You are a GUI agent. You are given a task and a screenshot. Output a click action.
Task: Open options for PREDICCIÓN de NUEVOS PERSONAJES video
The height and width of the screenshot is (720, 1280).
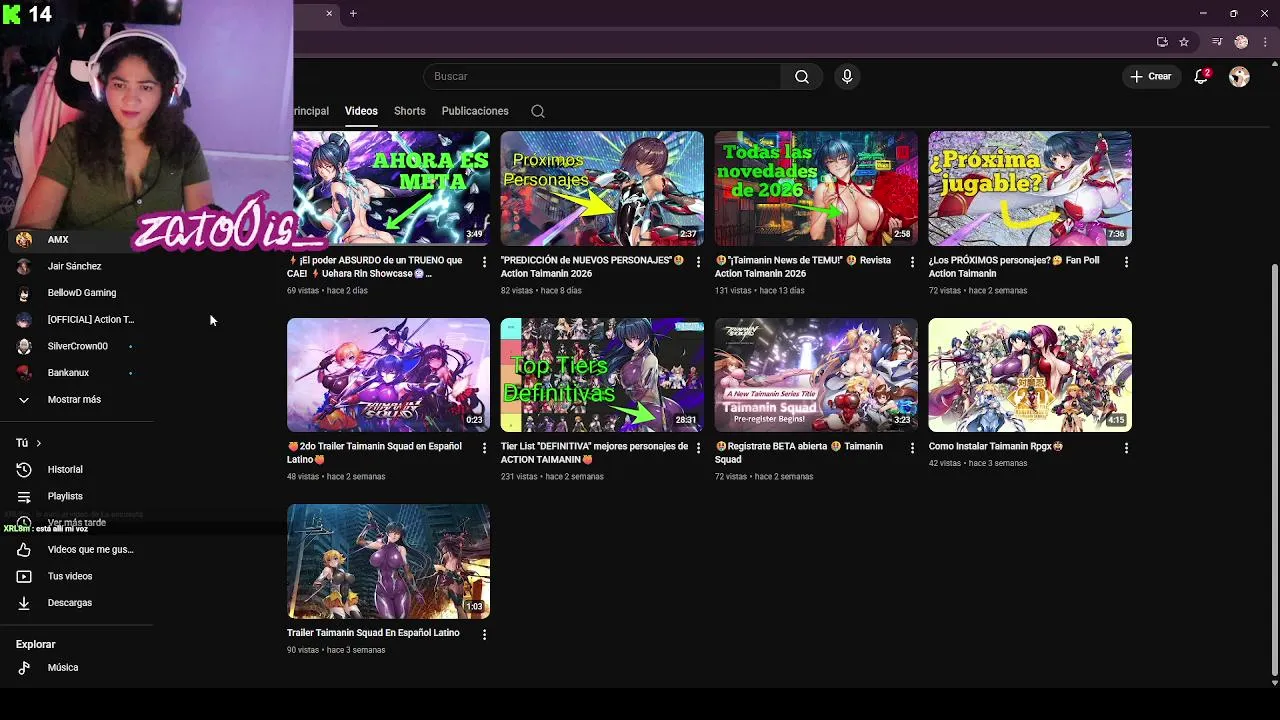(698, 262)
